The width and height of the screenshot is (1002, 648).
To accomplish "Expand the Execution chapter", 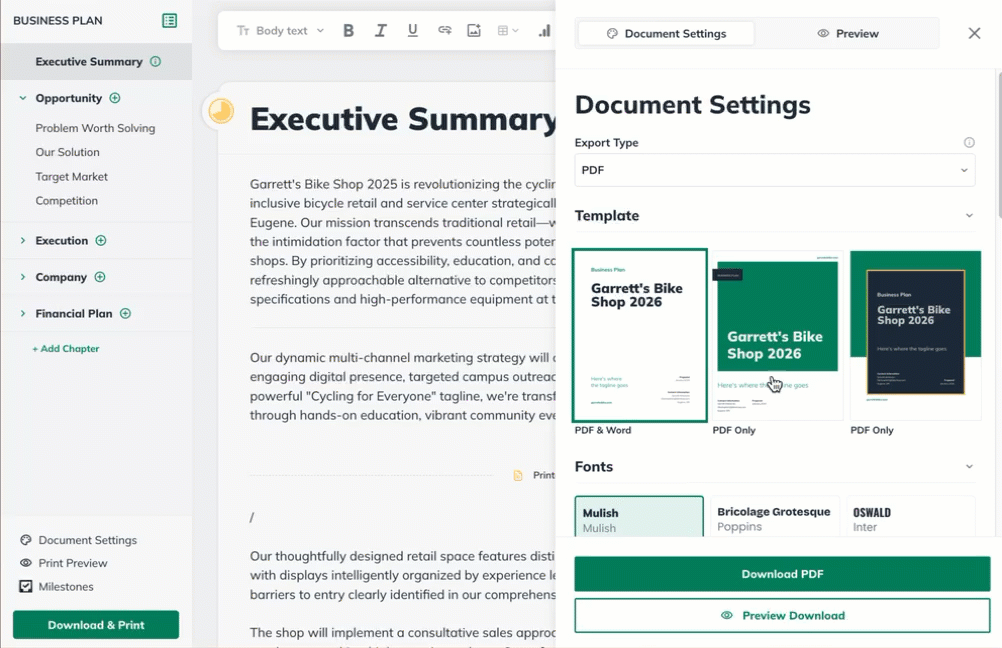I will pyautogui.click(x=23, y=241).
